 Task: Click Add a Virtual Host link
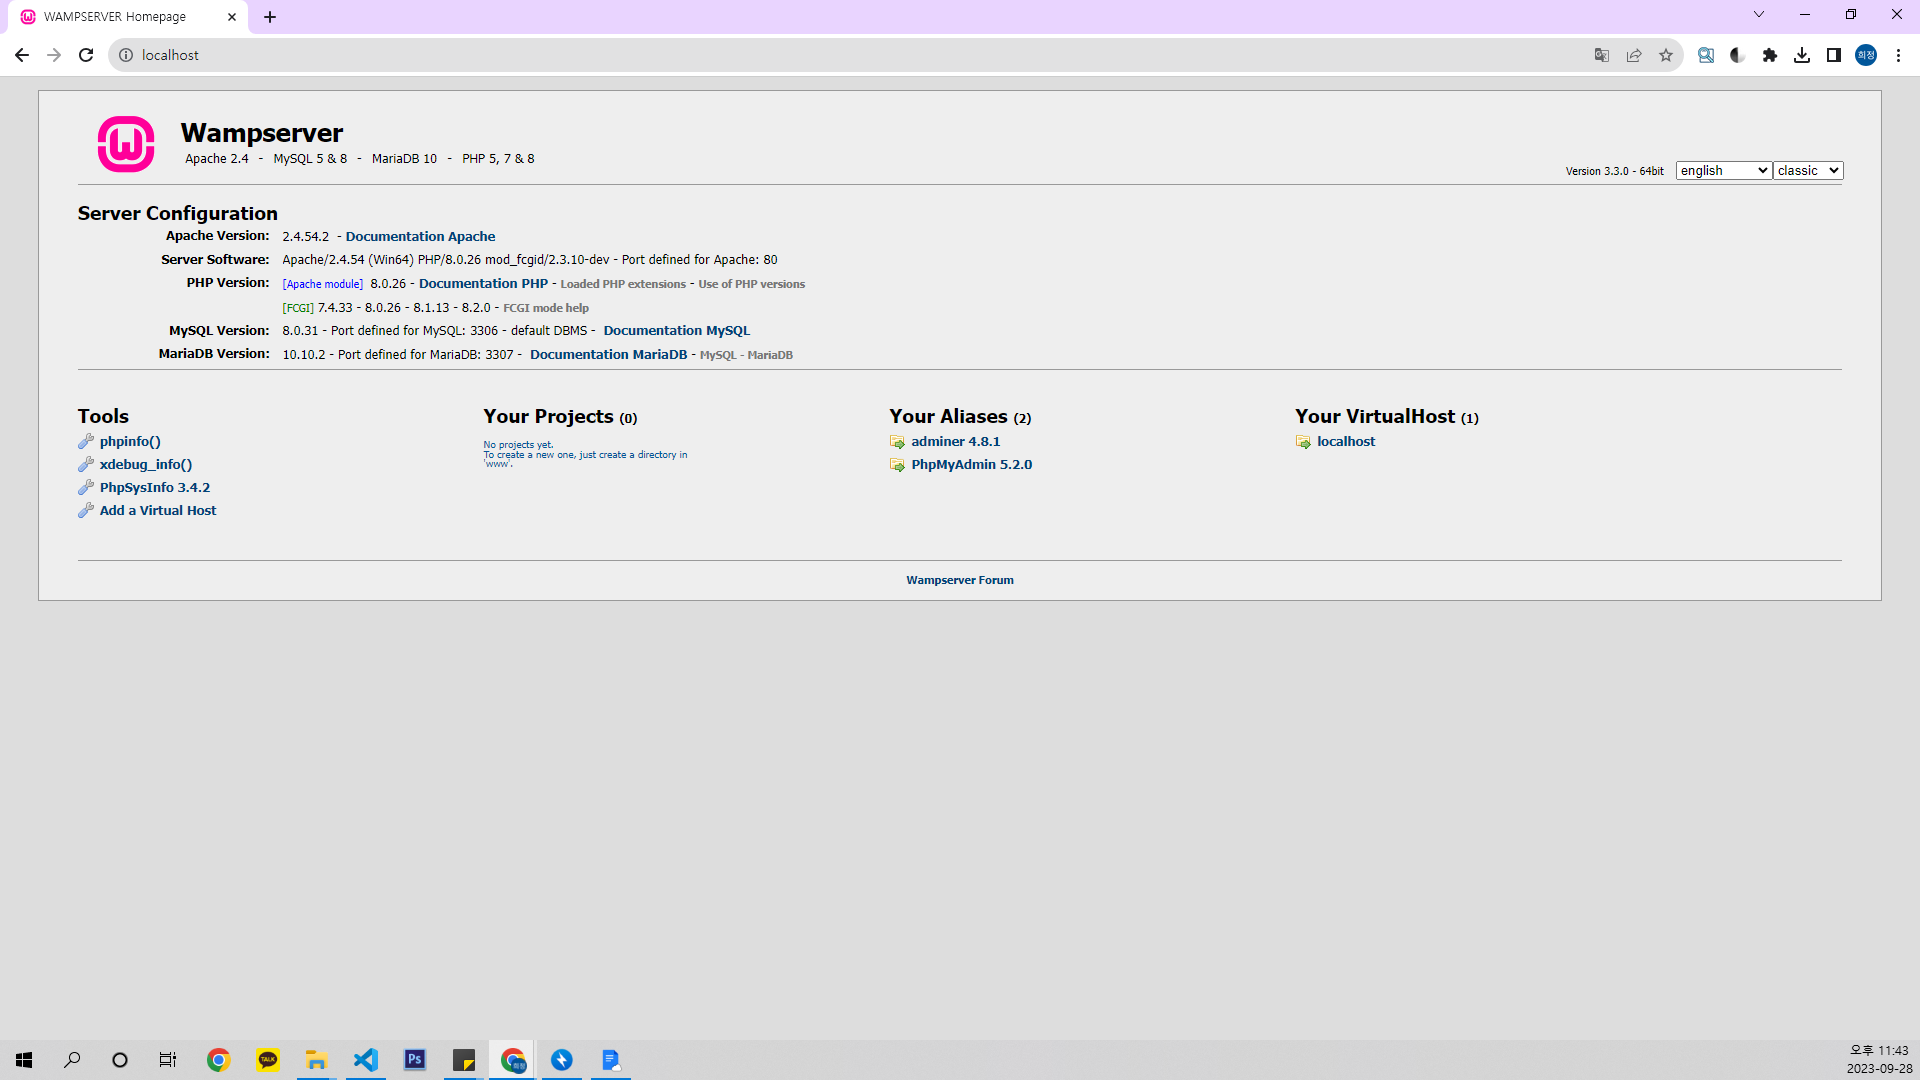point(158,510)
